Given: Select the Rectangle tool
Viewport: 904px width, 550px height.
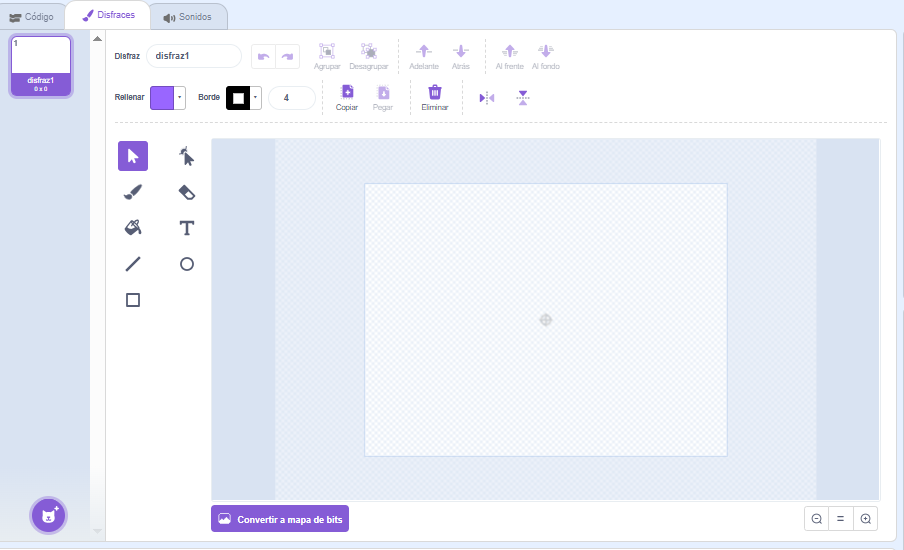Looking at the screenshot, I should [x=133, y=300].
